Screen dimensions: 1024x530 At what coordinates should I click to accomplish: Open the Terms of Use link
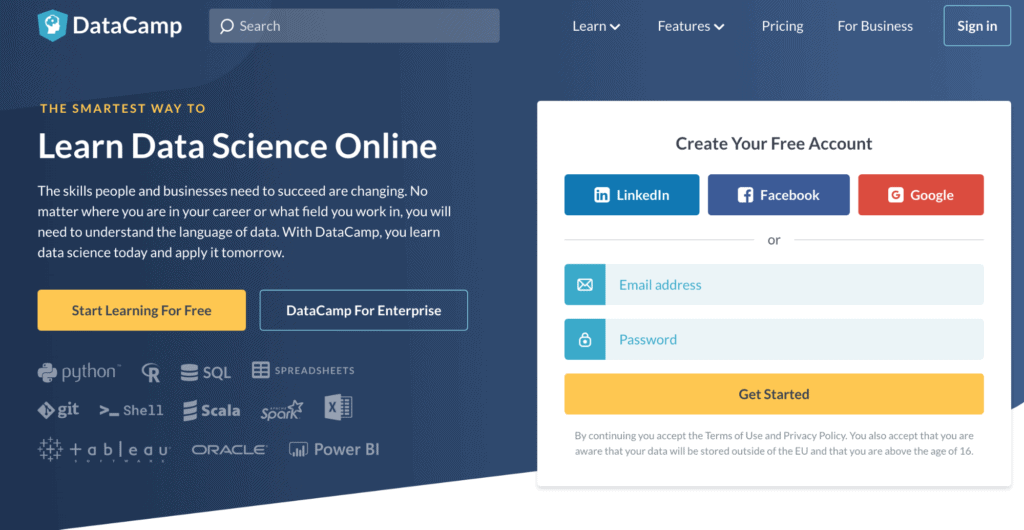click(x=733, y=435)
